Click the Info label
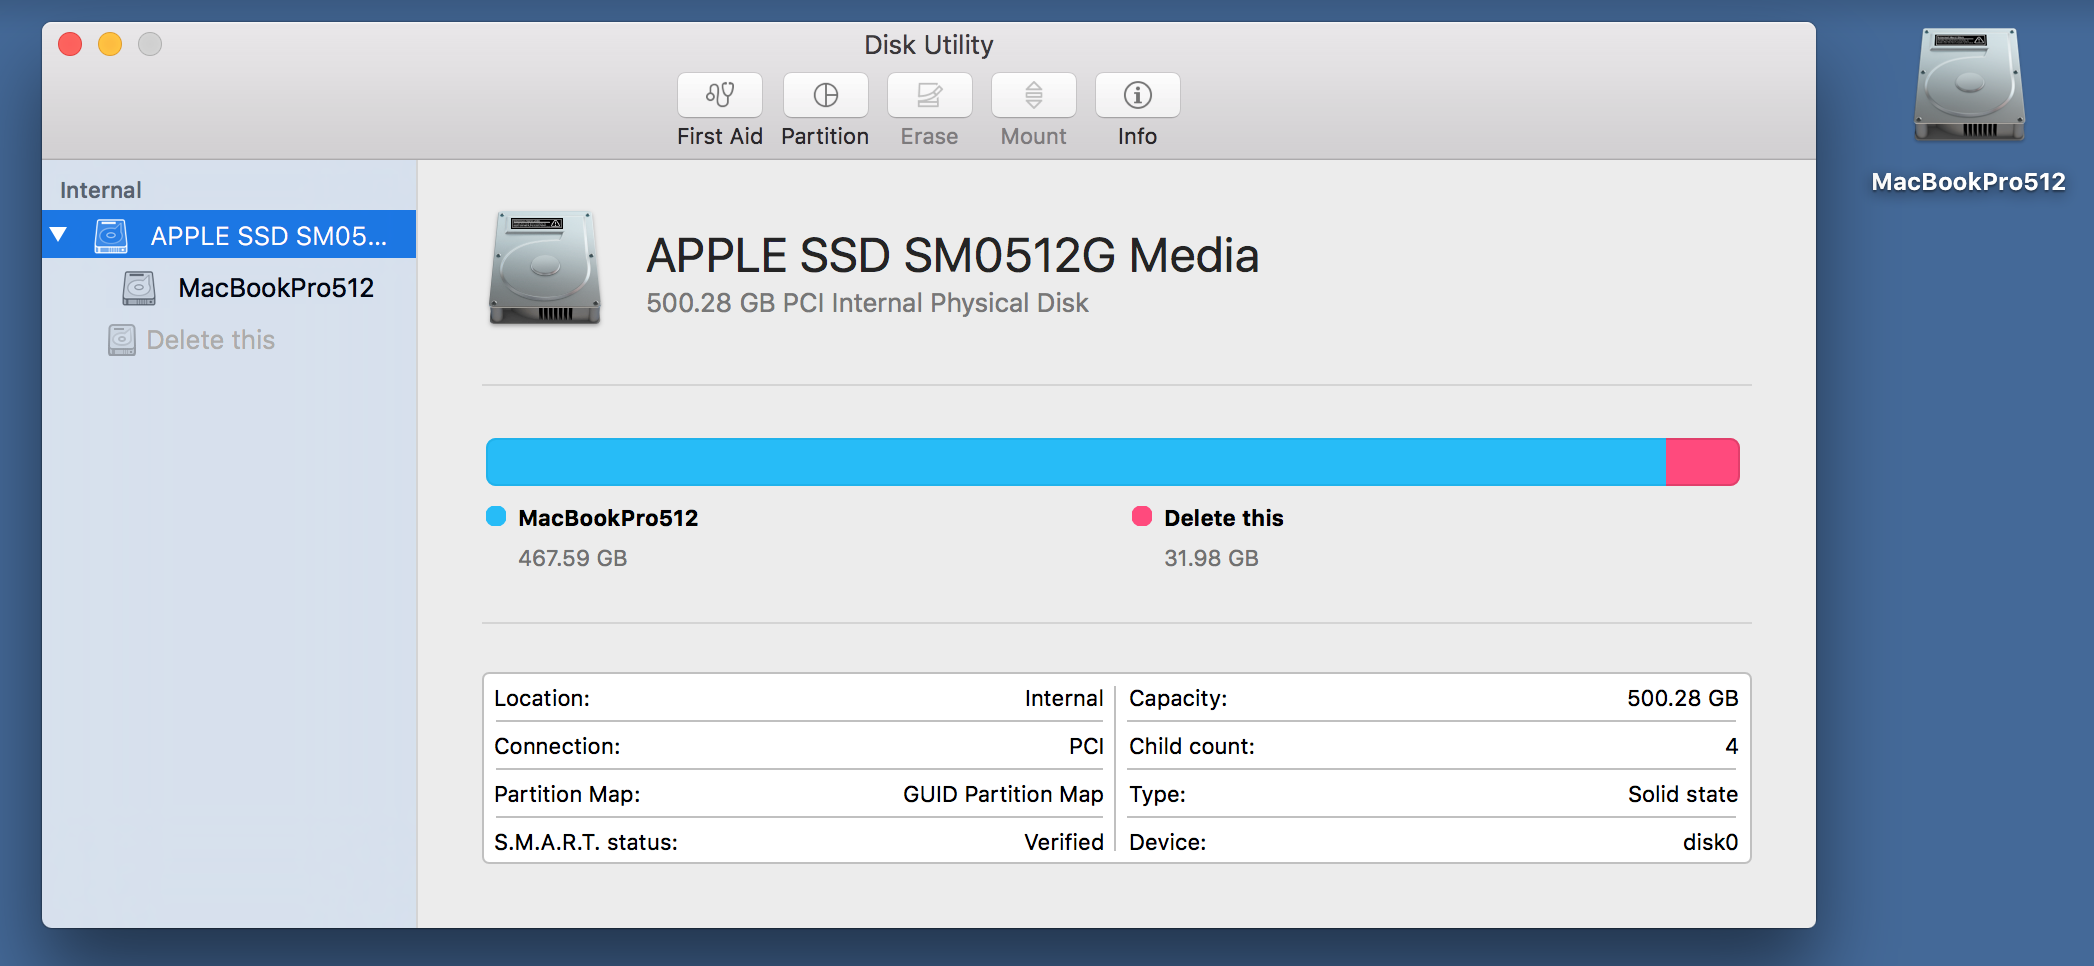The image size is (2094, 966). (x=1138, y=136)
